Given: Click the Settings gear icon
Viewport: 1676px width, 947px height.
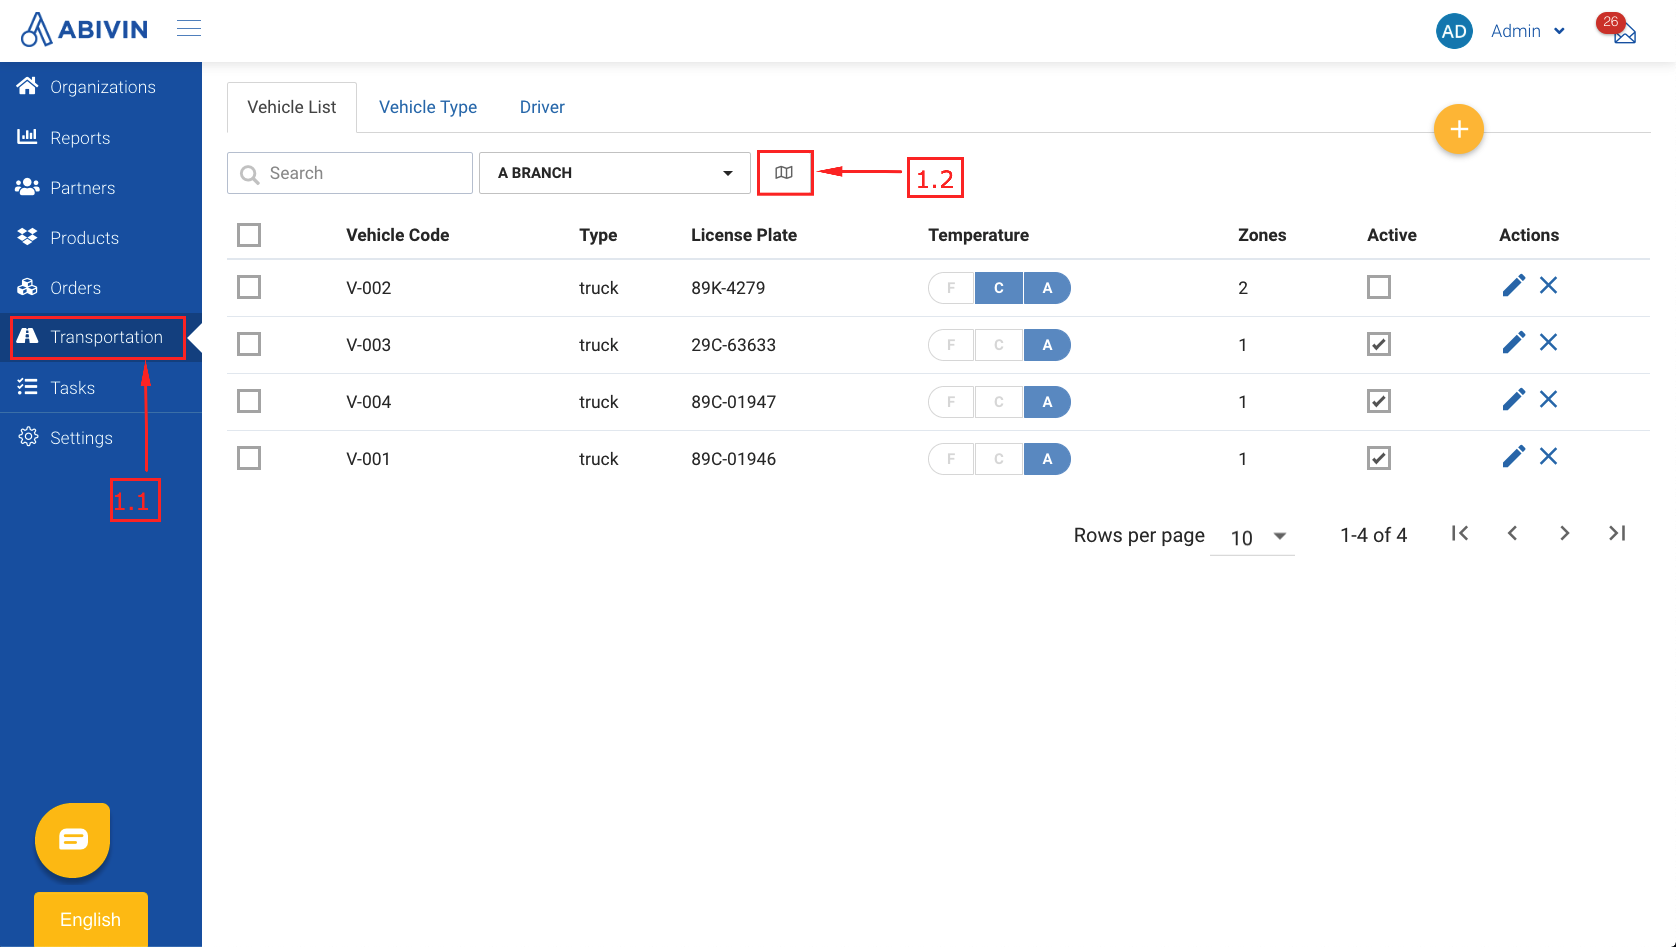Looking at the screenshot, I should pyautogui.click(x=28, y=437).
